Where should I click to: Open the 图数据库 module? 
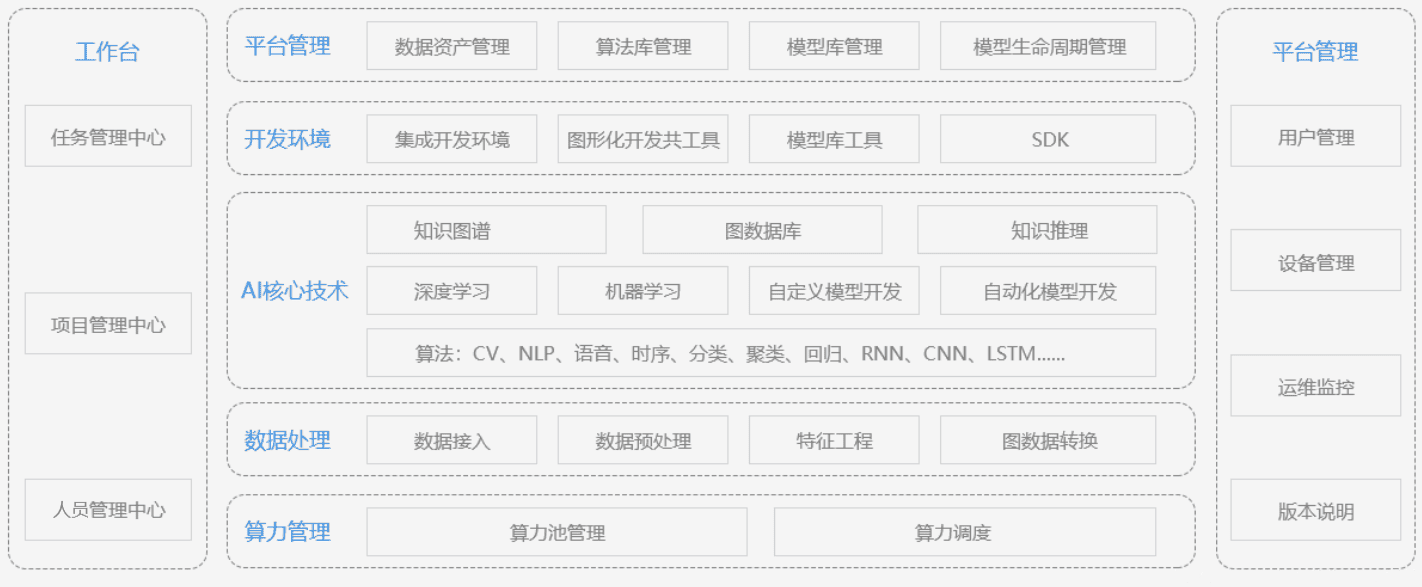click(762, 230)
